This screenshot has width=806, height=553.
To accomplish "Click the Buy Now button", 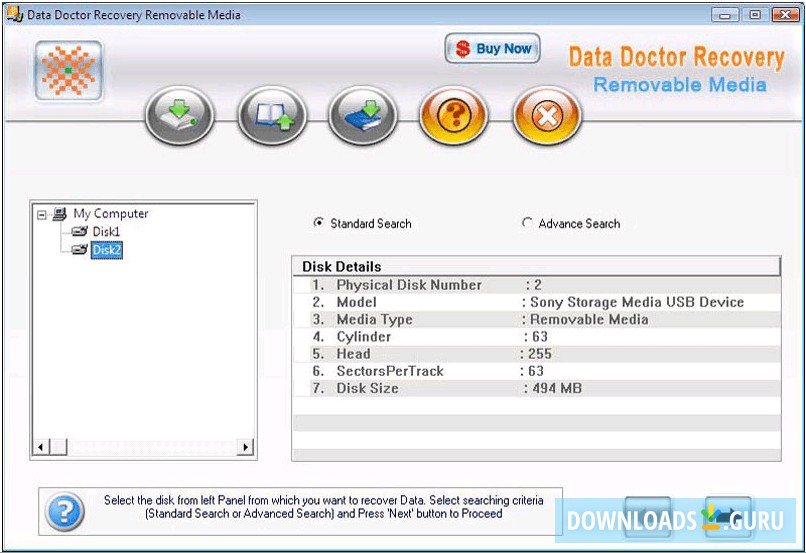I will 492,49.
